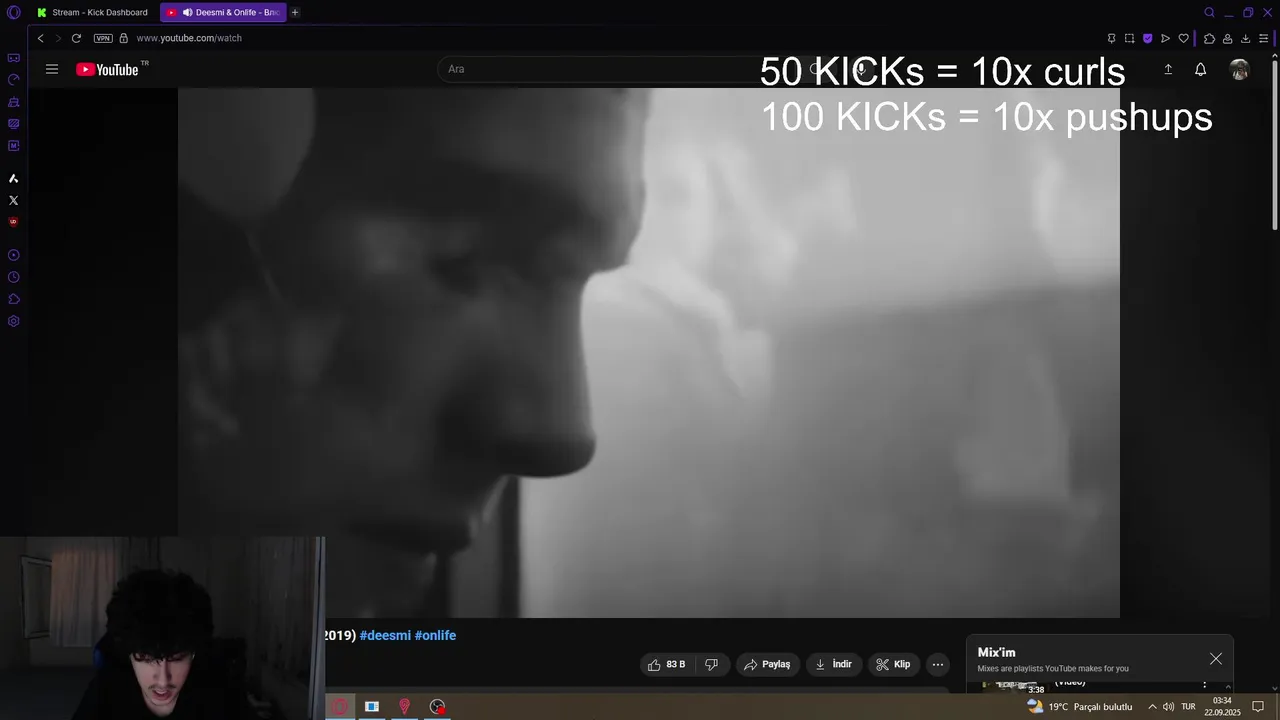Open History clock icon in sidebar
The height and width of the screenshot is (720, 1280).
(x=14, y=277)
